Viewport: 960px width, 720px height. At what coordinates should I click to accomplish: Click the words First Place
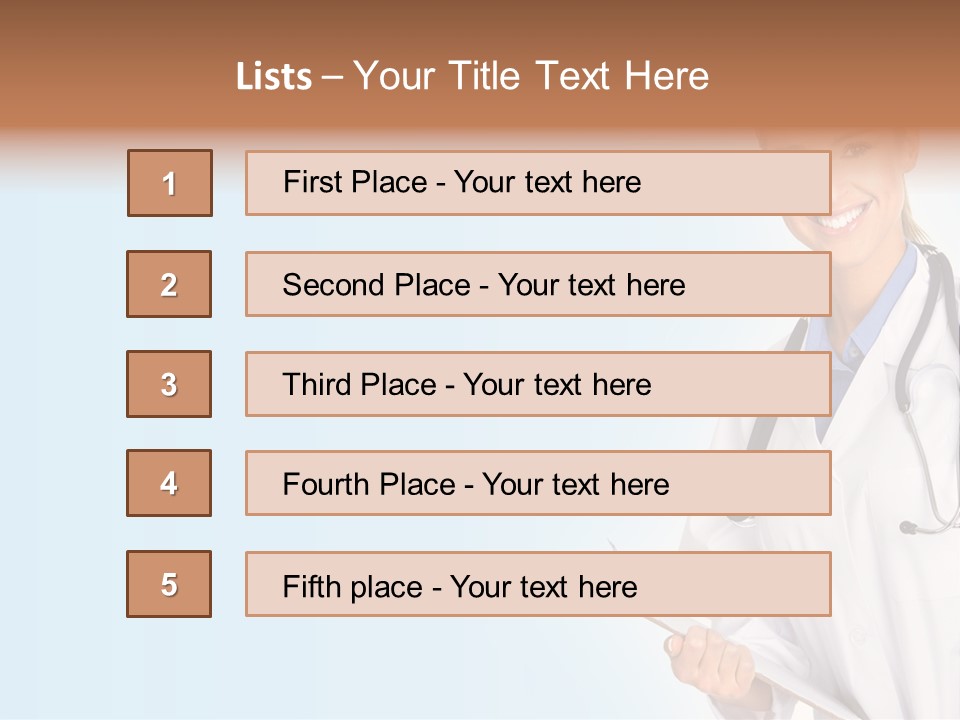[x=355, y=182]
